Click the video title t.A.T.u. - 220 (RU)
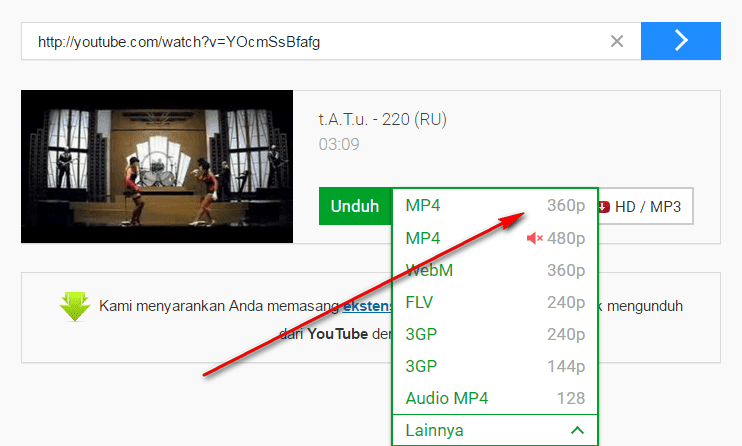Viewport: 742px width, 446px height. coord(382,119)
